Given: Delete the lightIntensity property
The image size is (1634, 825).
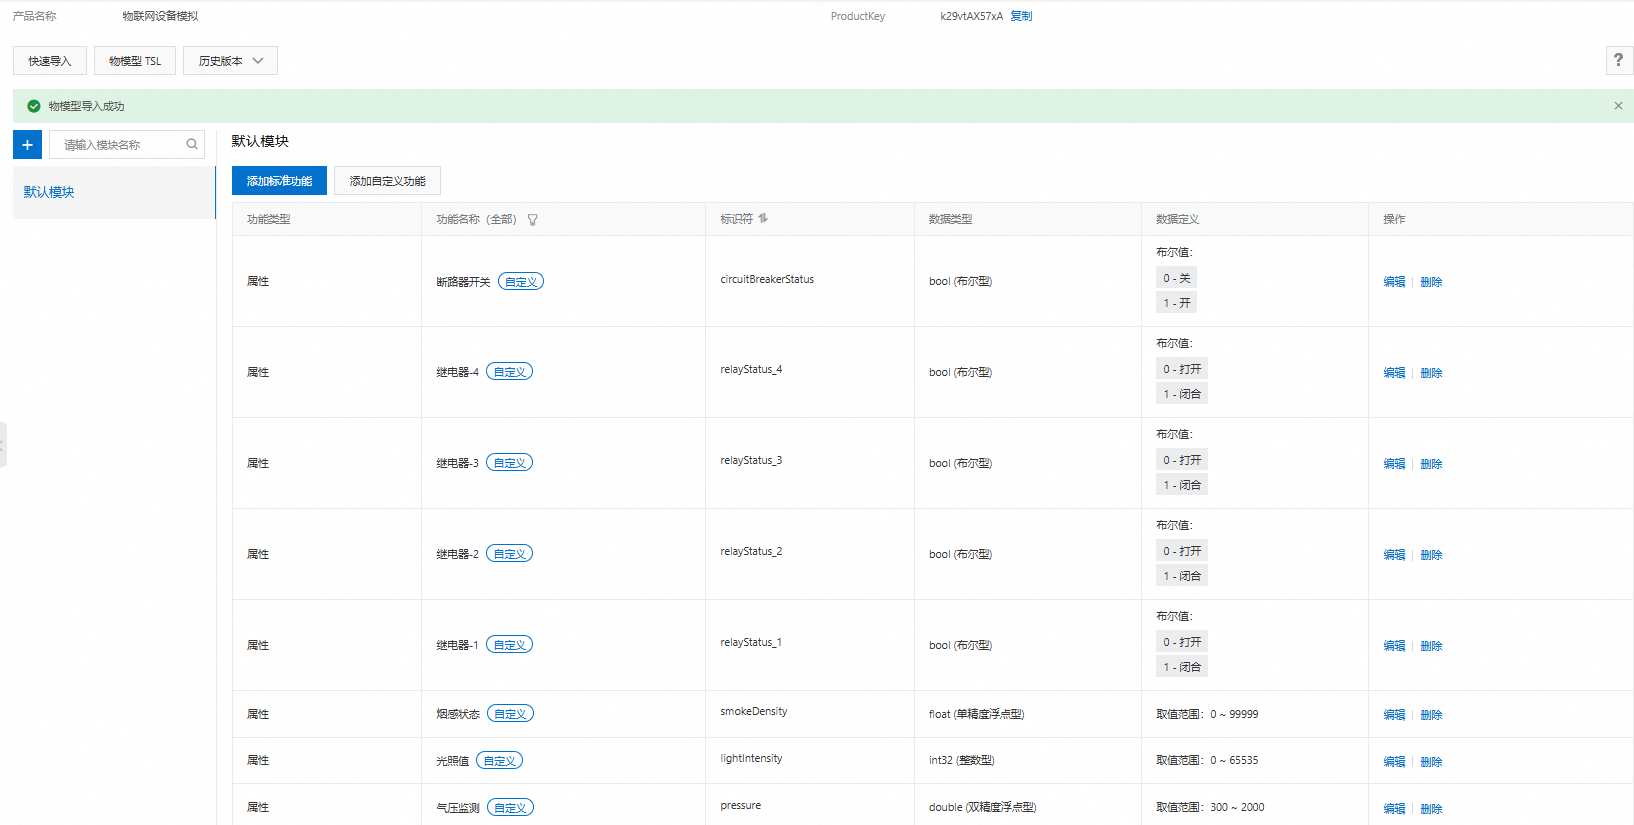Looking at the screenshot, I should pyautogui.click(x=1431, y=762).
